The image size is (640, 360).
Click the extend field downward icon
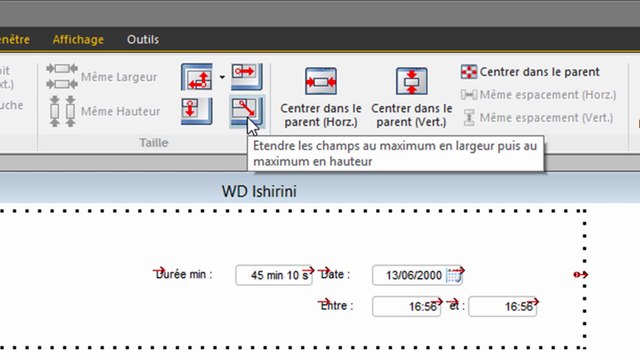197,111
